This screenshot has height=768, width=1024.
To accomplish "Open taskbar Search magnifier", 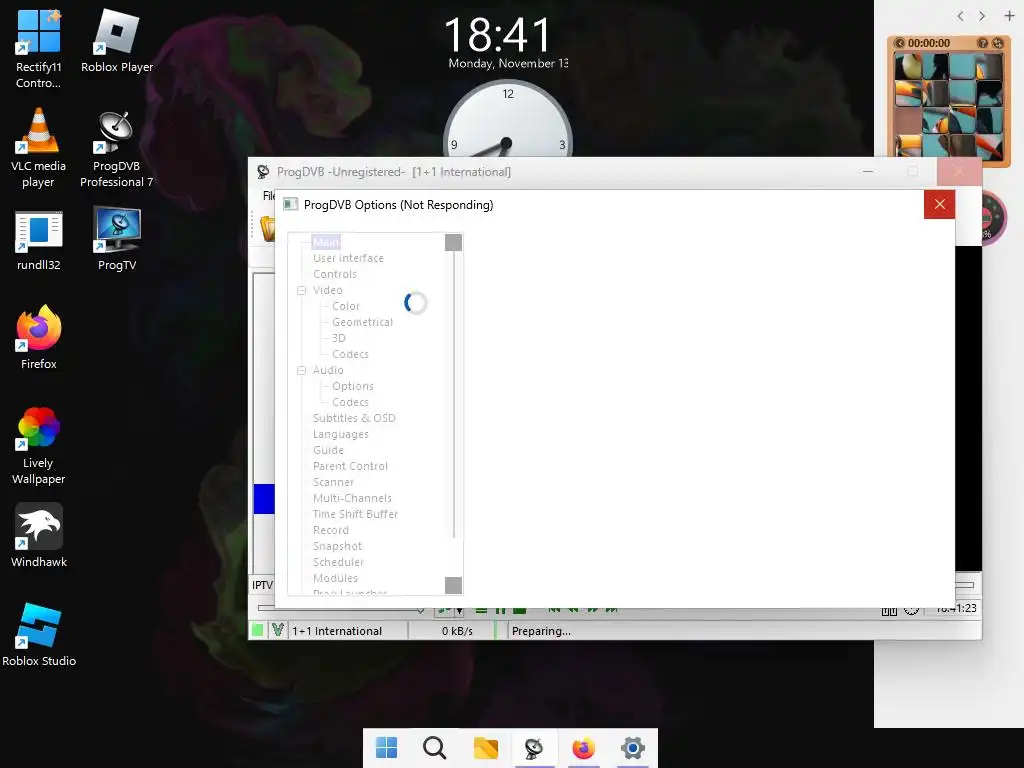I will [435, 748].
